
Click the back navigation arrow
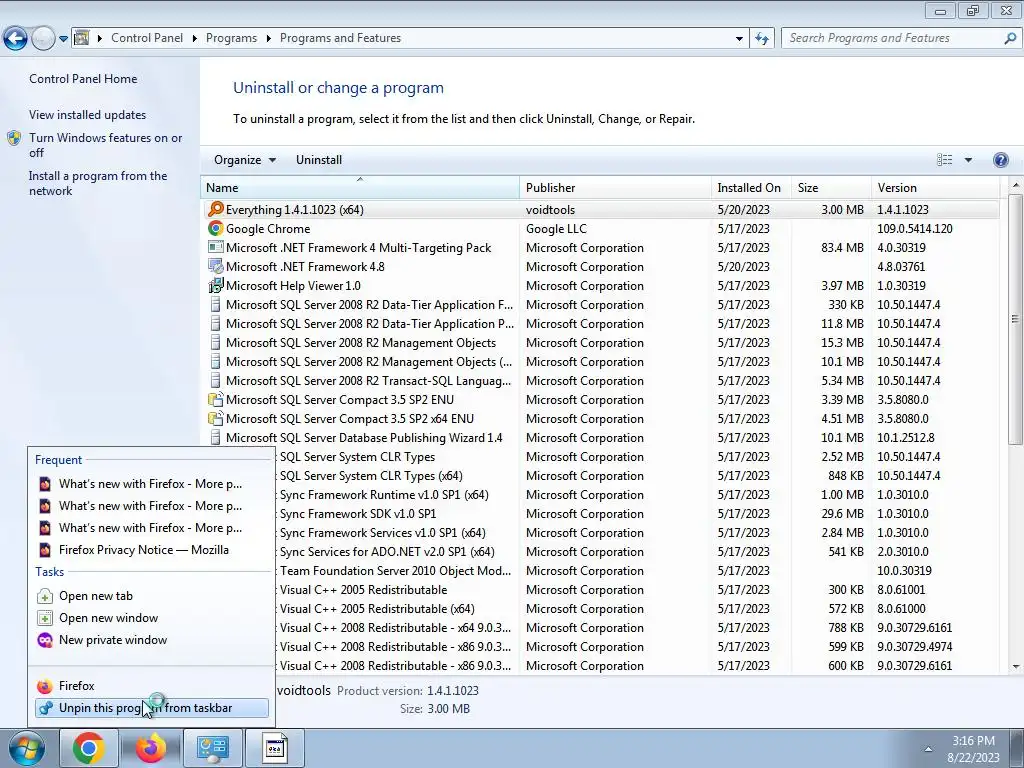click(16, 38)
